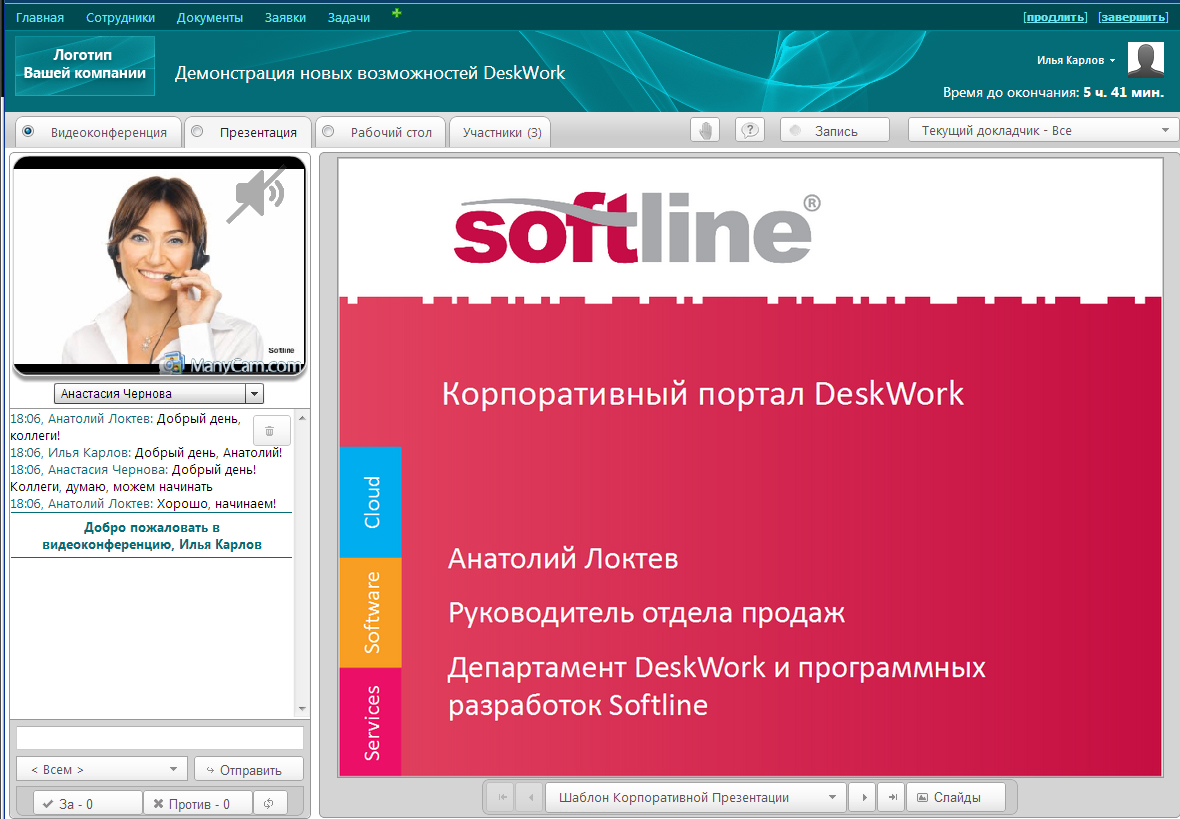Expand the Илья Карлов user menu
This screenshot has width=1180, height=819.
click(1075, 60)
